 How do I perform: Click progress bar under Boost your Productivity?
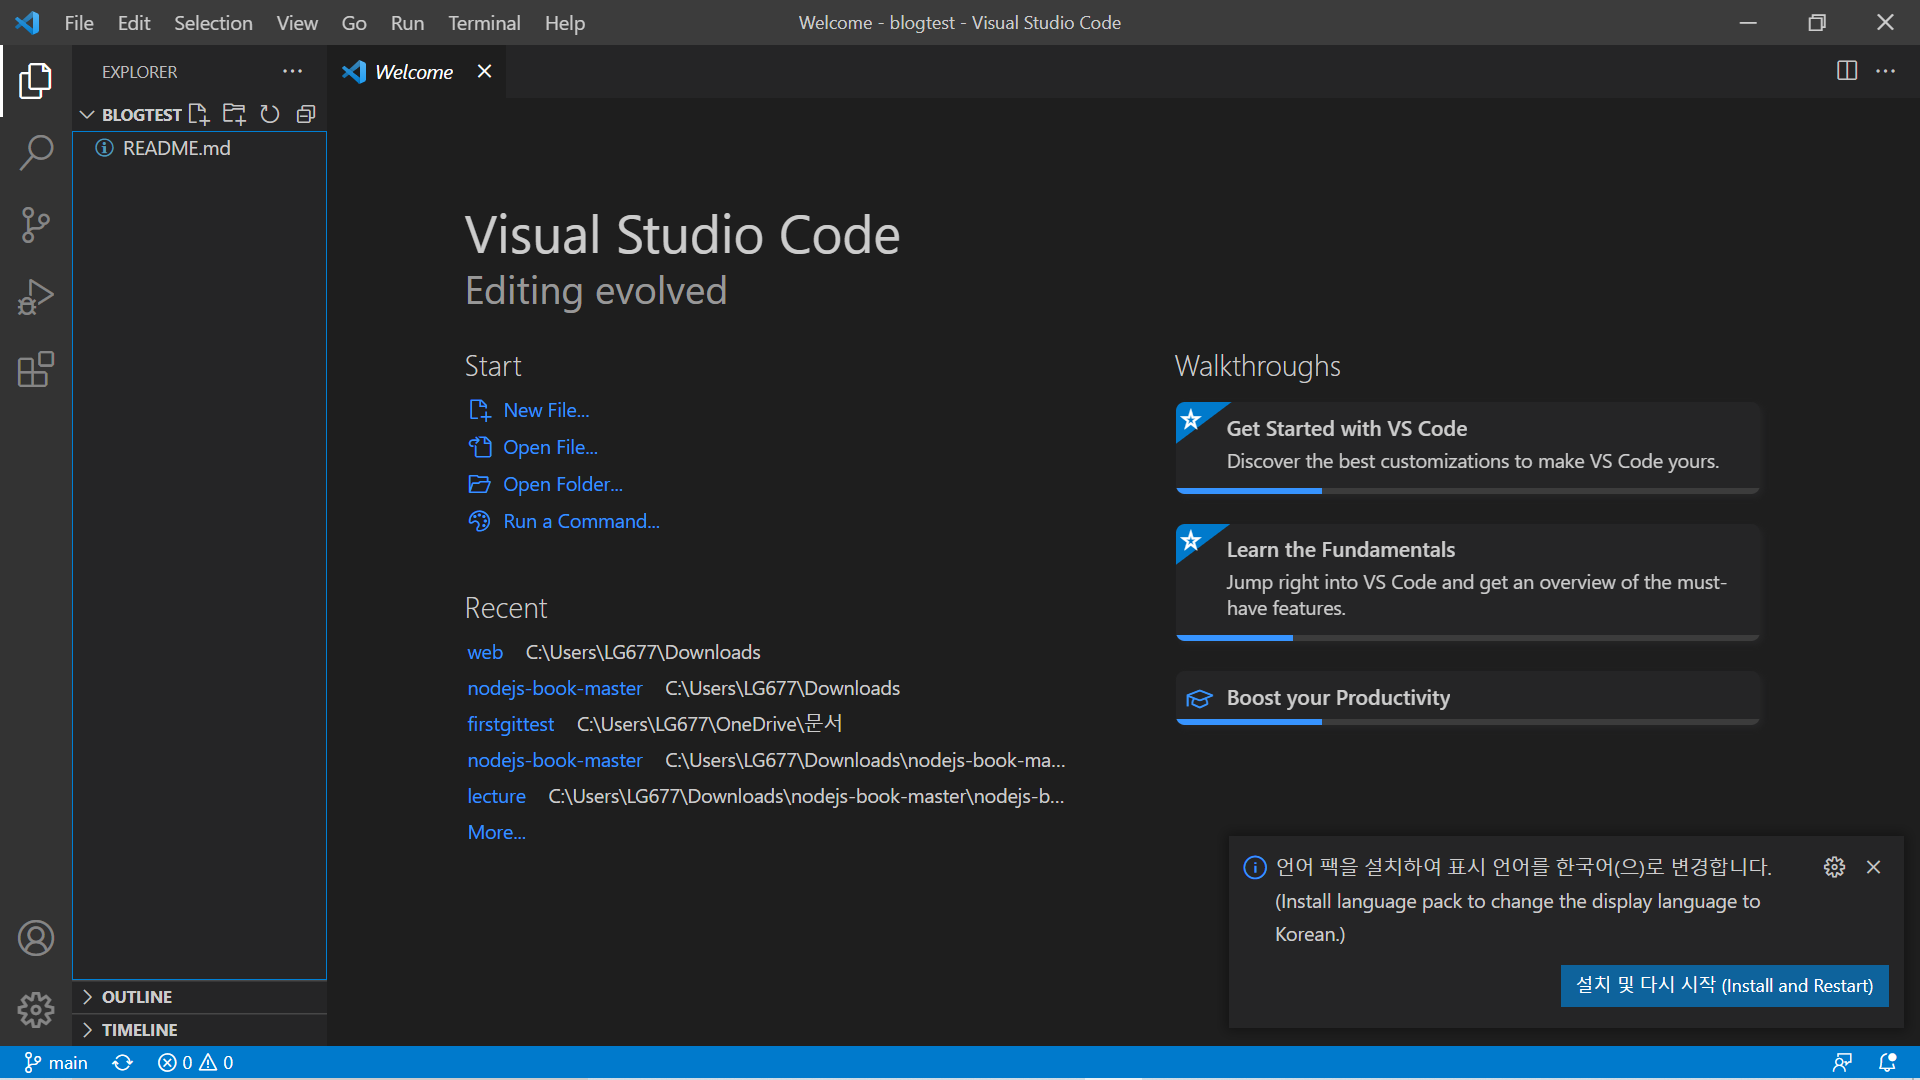click(1467, 721)
